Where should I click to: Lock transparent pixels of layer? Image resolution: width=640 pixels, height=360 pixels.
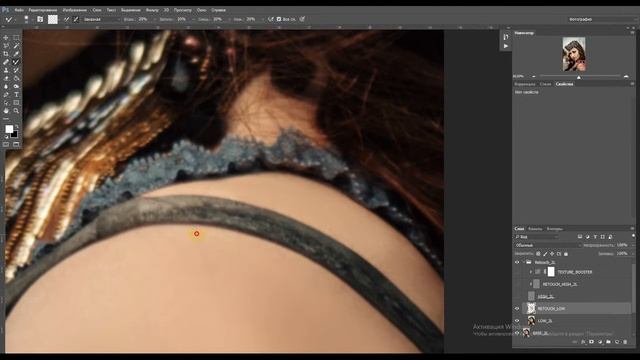(x=538, y=254)
